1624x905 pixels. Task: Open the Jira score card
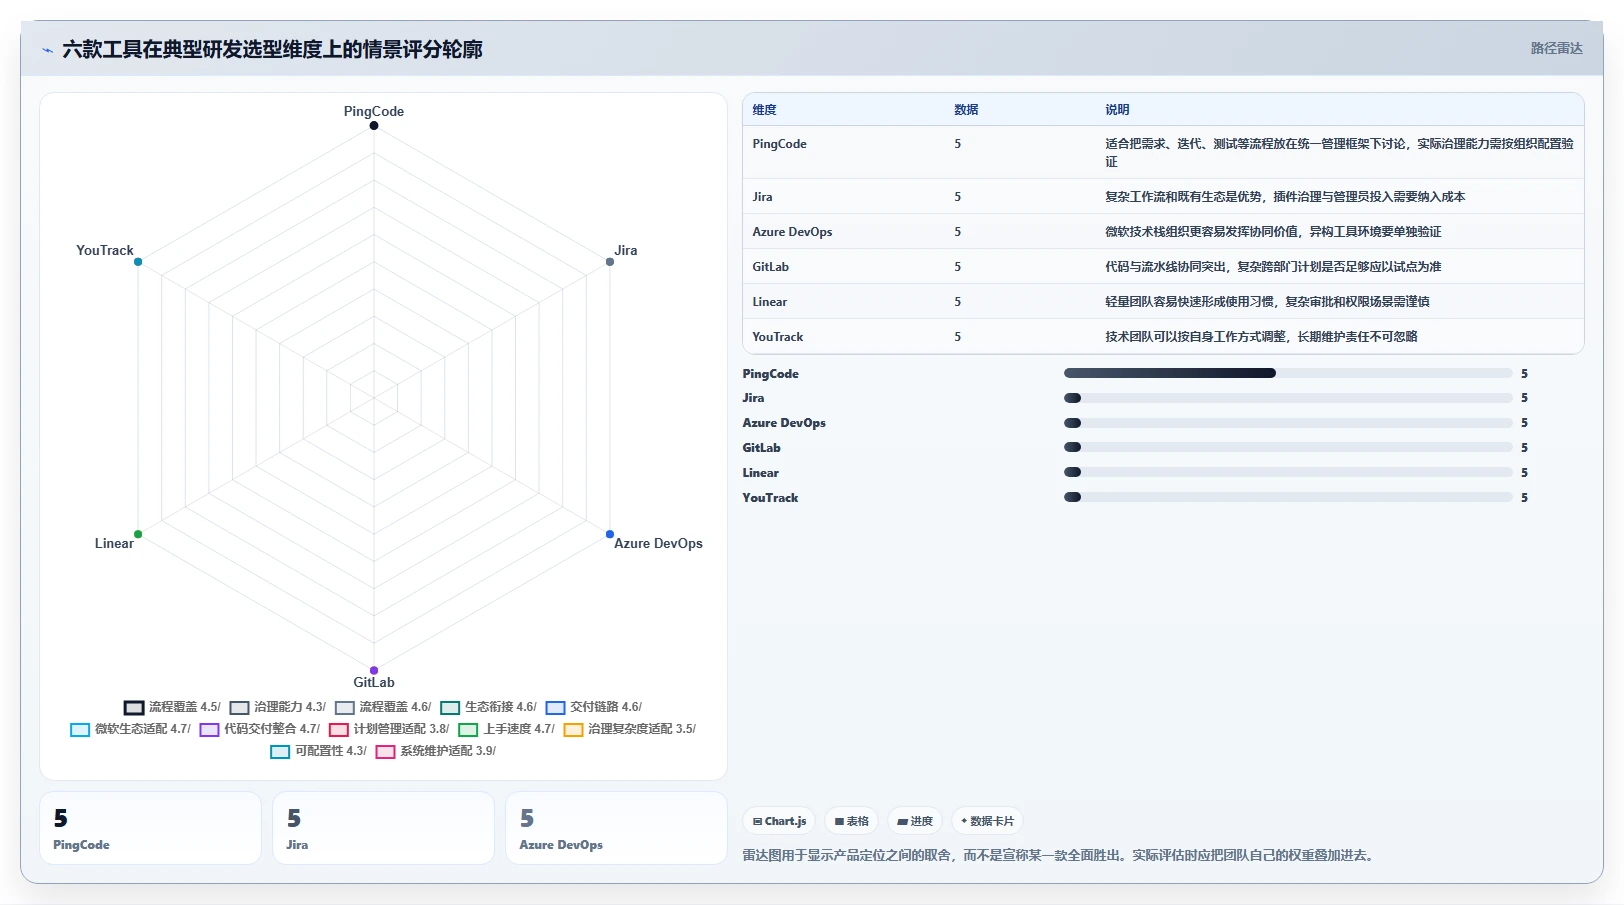pos(383,828)
